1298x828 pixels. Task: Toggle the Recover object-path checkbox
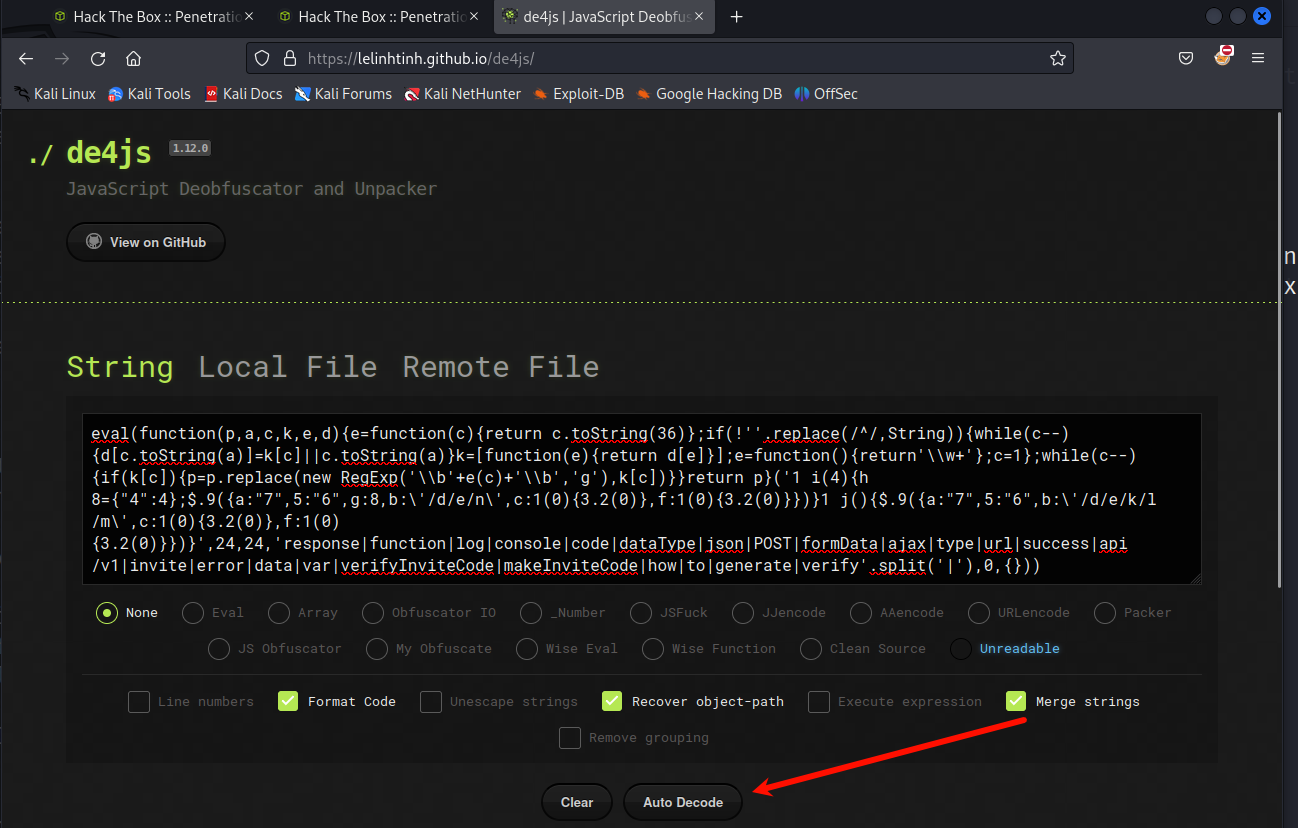coord(613,701)
